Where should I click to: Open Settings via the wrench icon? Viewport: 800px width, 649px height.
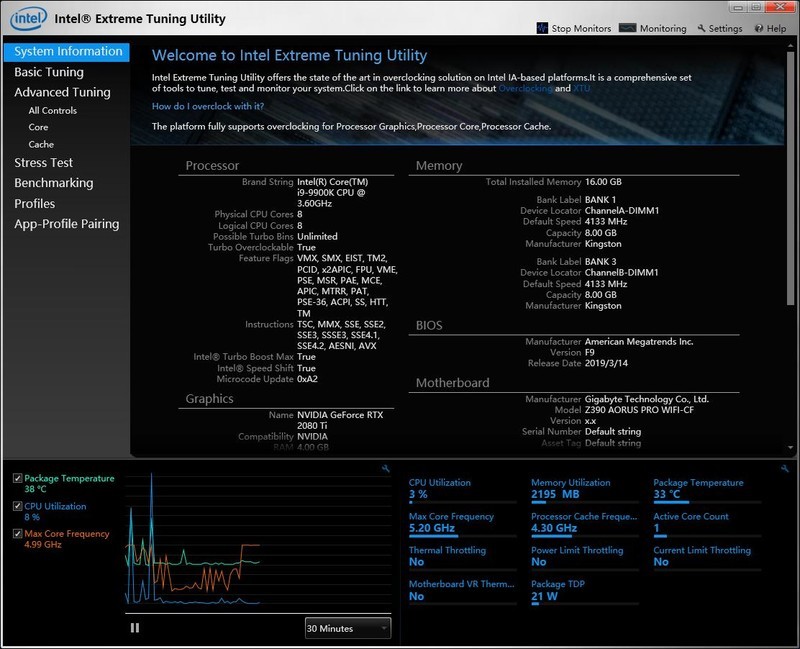point(701,29)
